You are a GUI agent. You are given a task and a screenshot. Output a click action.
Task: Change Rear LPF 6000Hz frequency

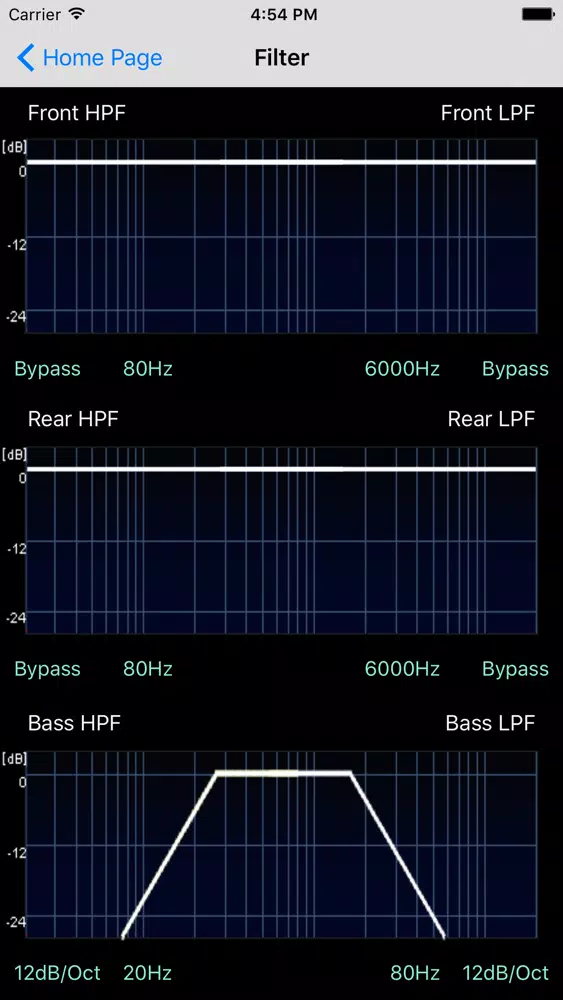point(402,669)
